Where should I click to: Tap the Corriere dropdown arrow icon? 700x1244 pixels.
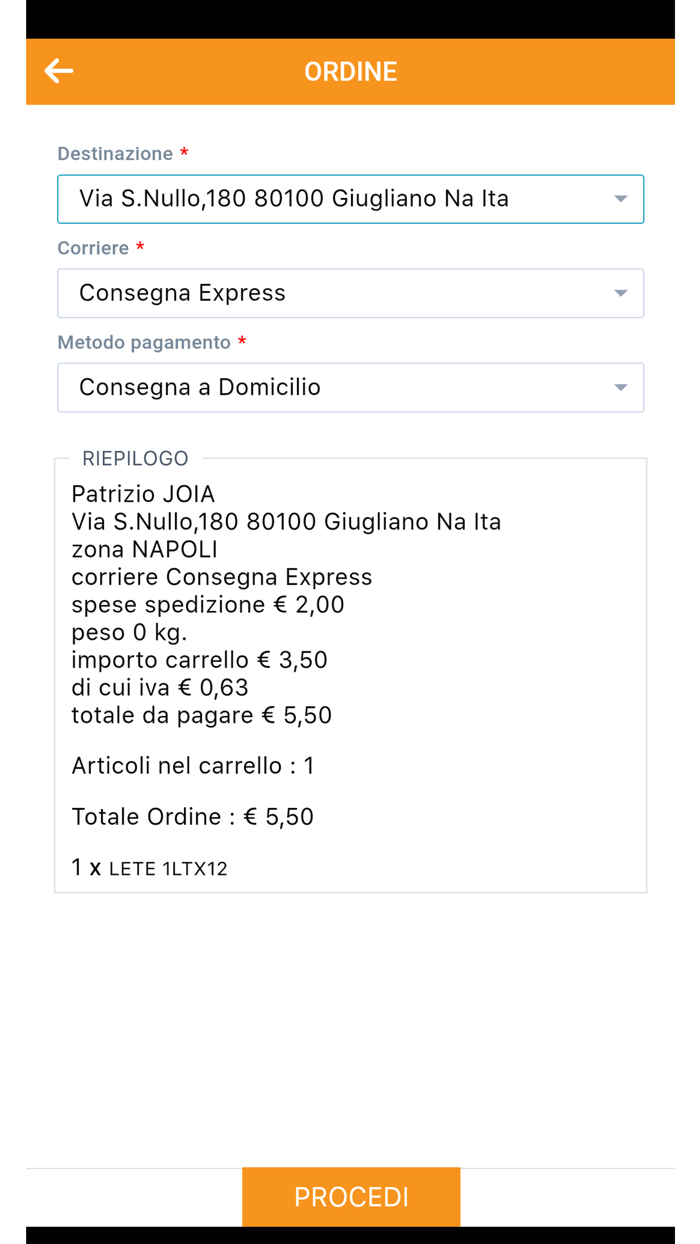click(620, 293)
